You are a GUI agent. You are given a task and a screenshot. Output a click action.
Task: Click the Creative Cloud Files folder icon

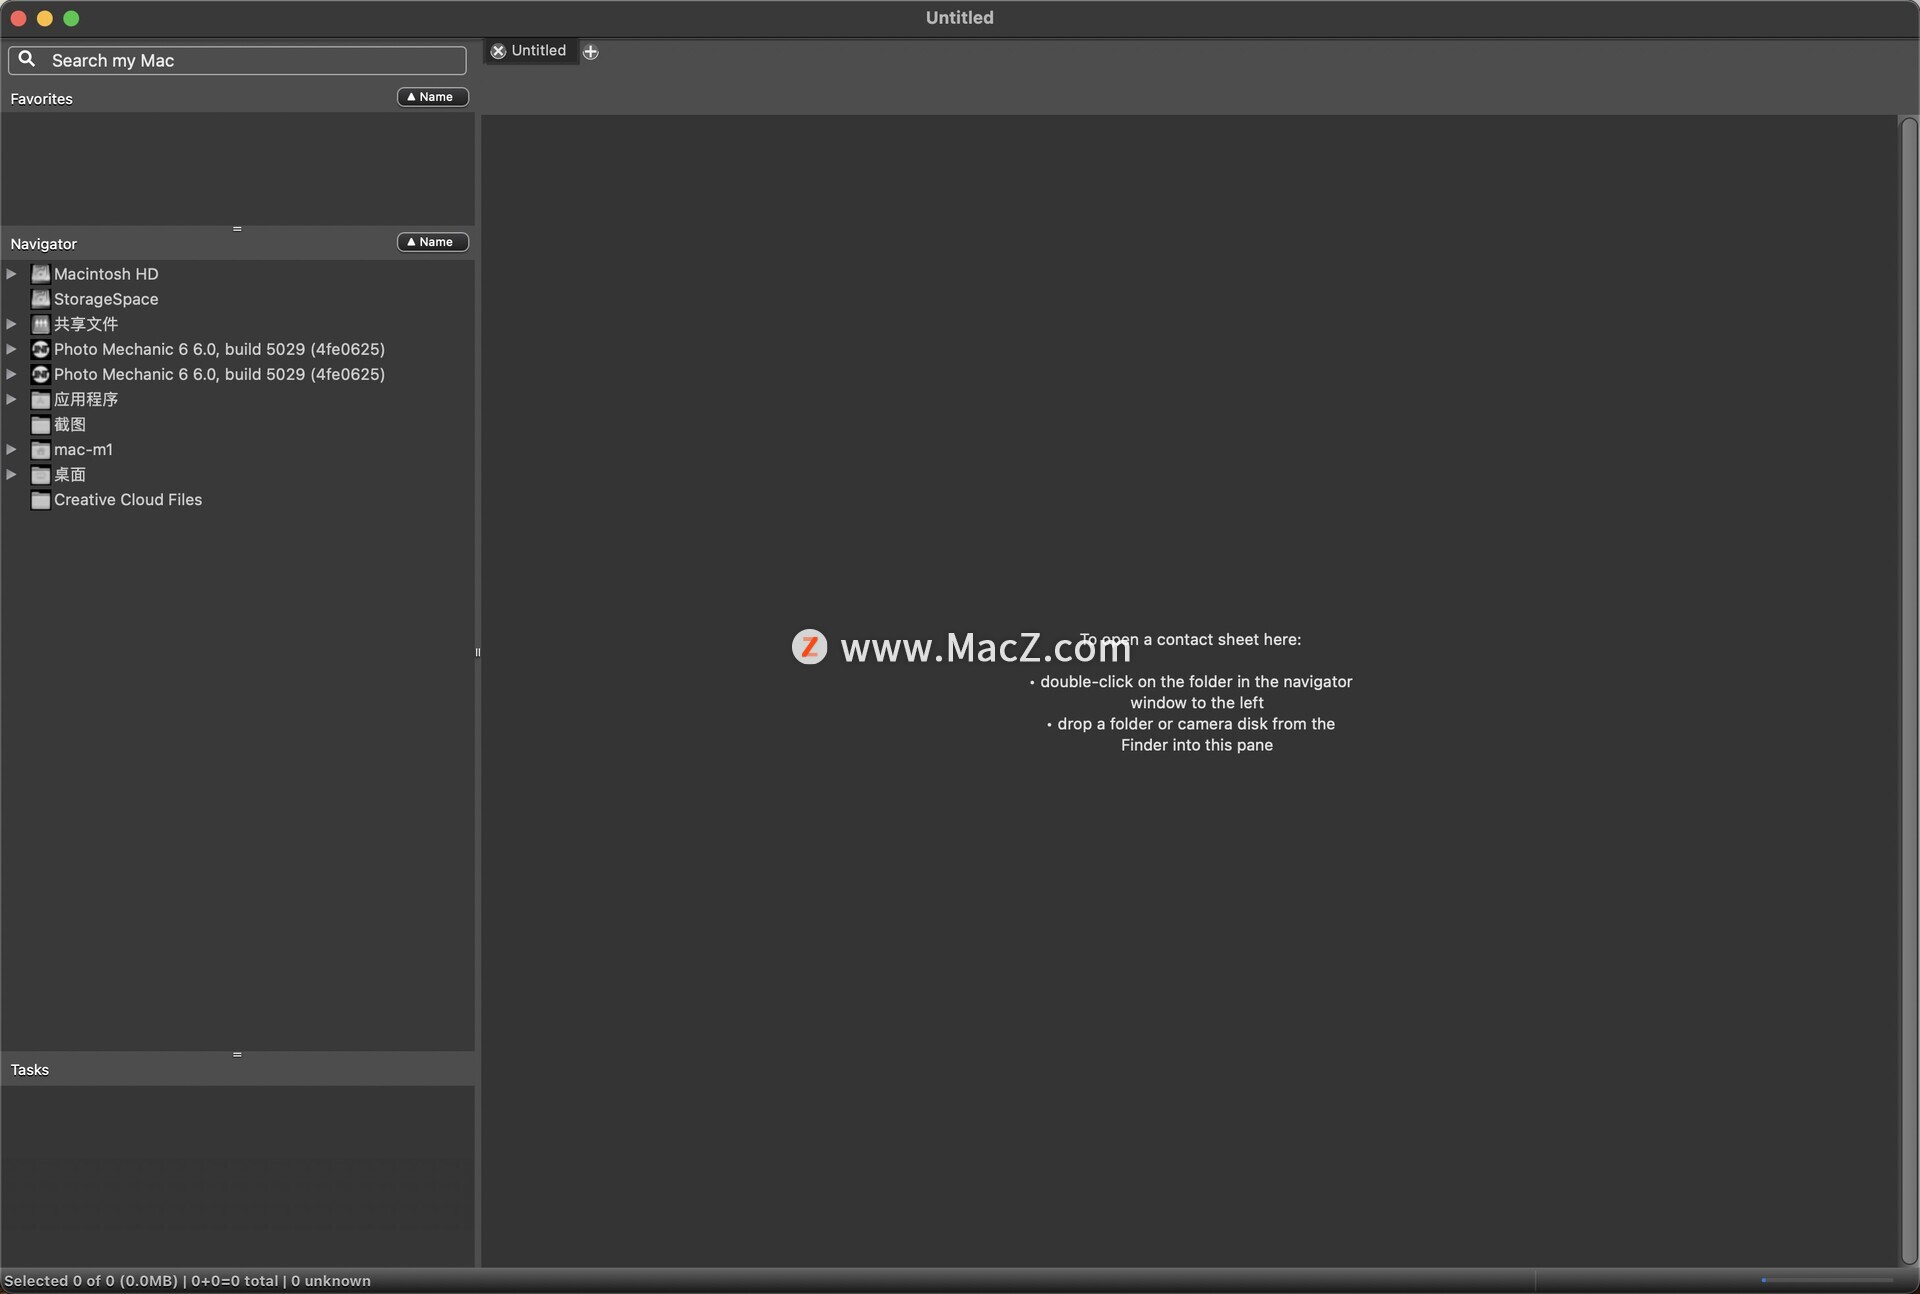tap(40, 500)
